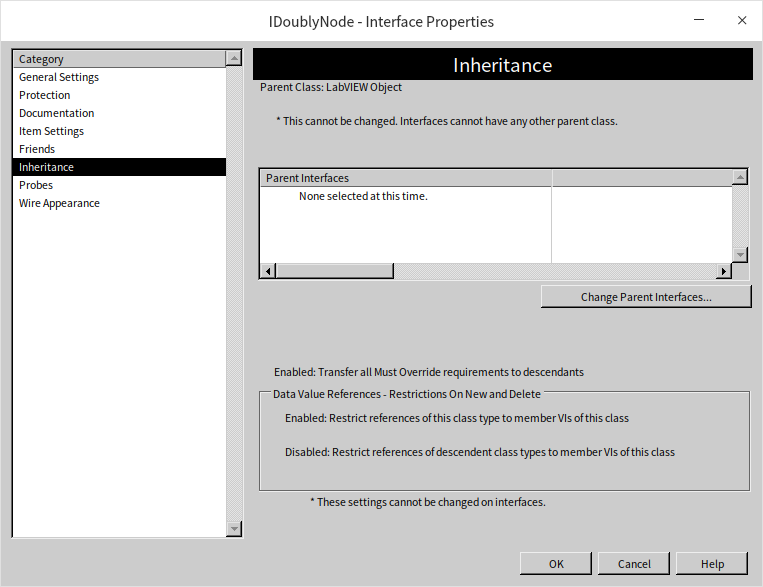Image resolution: width=763 pixels, height=587 pixels.
Task: Select General Settings category
Action: tap(59, 77)
